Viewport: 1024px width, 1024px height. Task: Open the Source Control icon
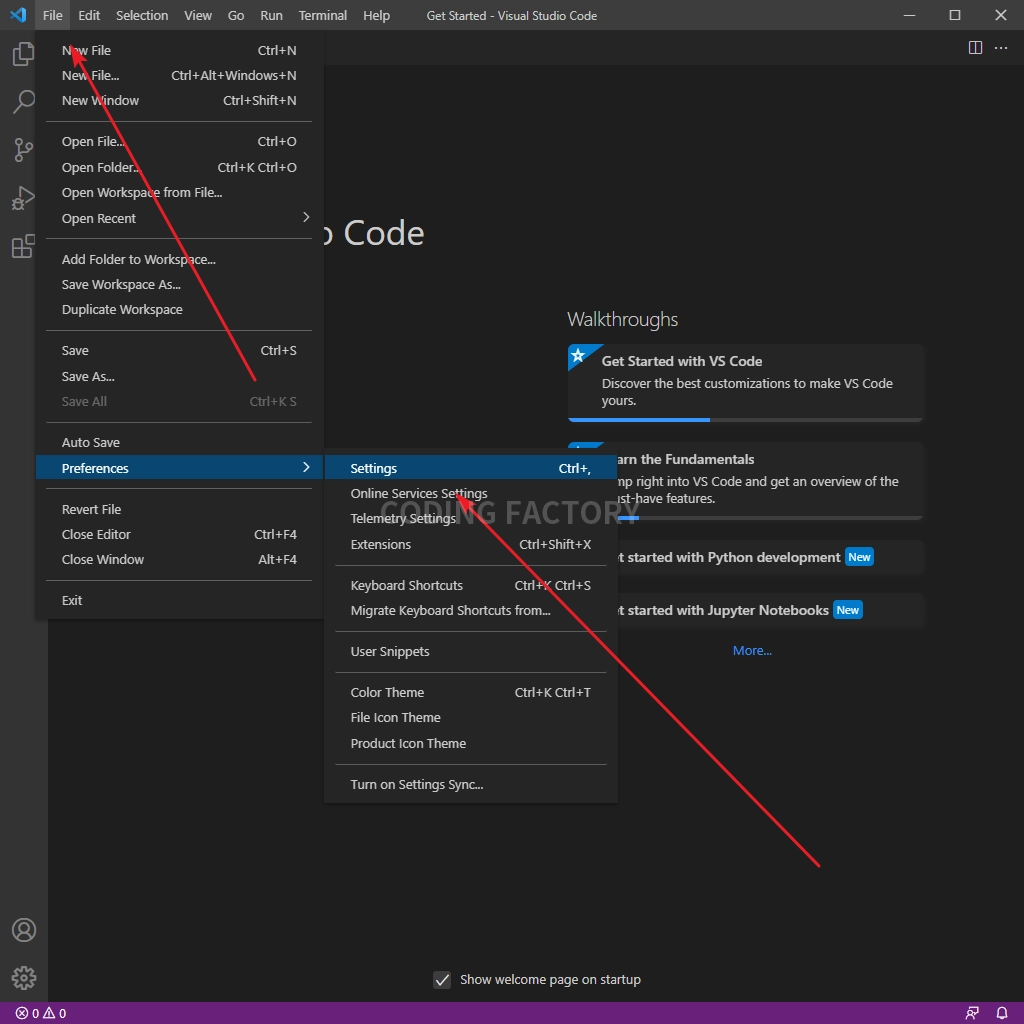pyautogui.click(x=24, y=150)
